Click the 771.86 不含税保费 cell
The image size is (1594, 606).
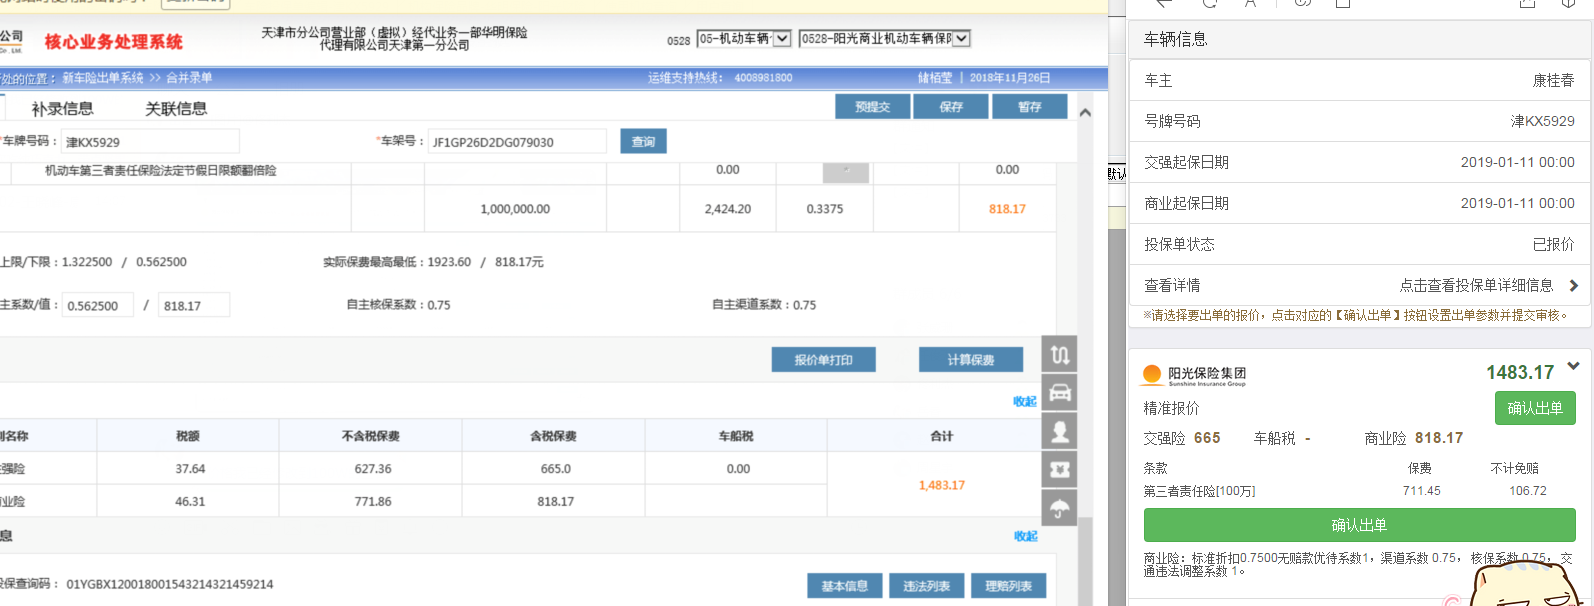tap(373, 501)
